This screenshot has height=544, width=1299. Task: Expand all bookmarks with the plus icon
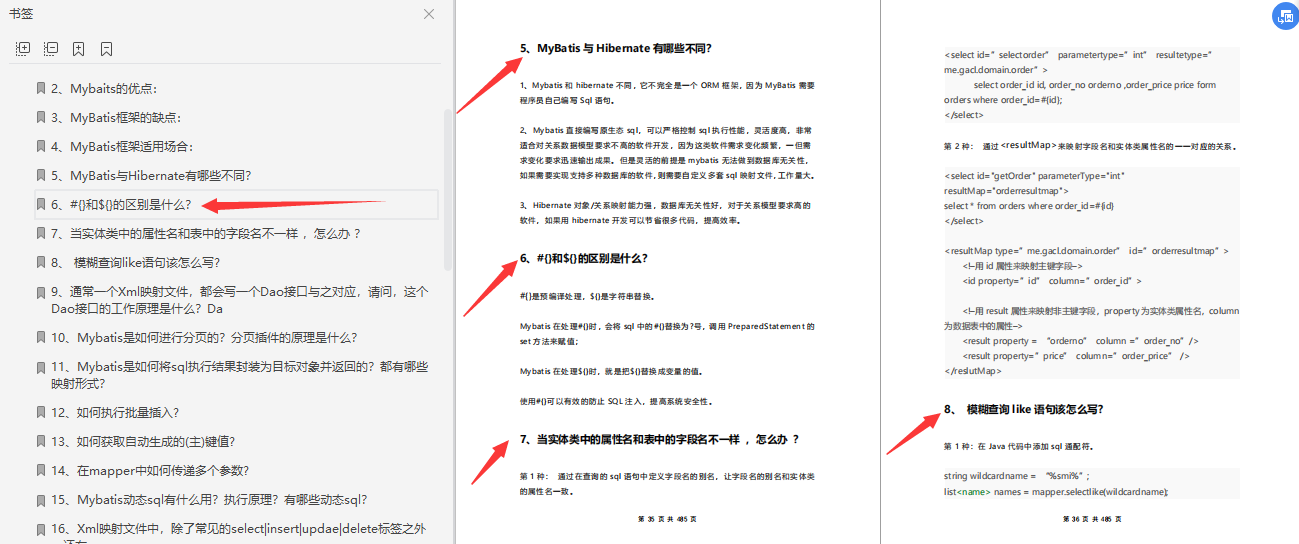[23, 48]
